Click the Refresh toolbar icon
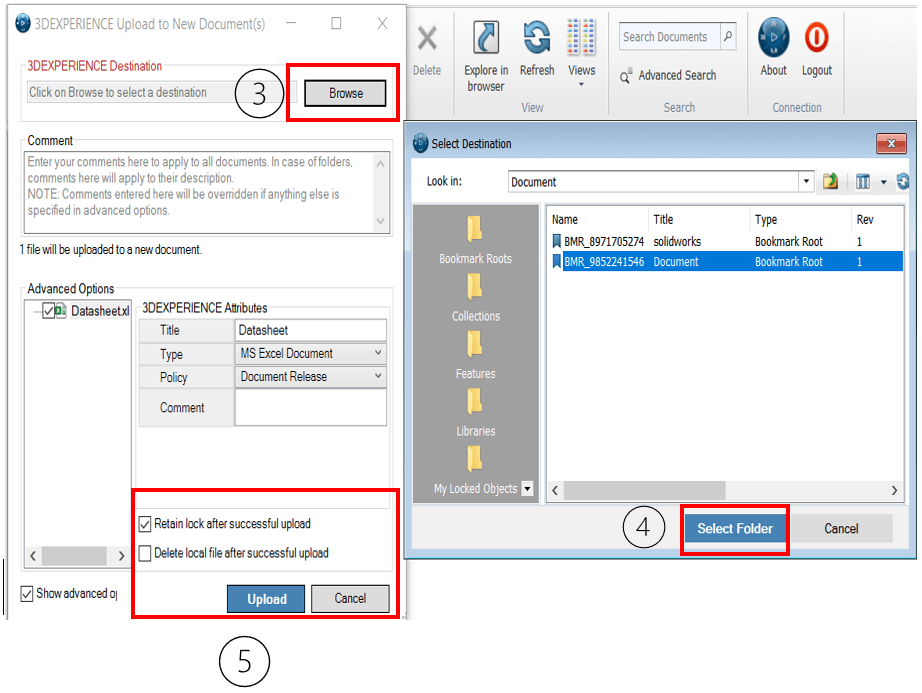 [x=537, y=38]
